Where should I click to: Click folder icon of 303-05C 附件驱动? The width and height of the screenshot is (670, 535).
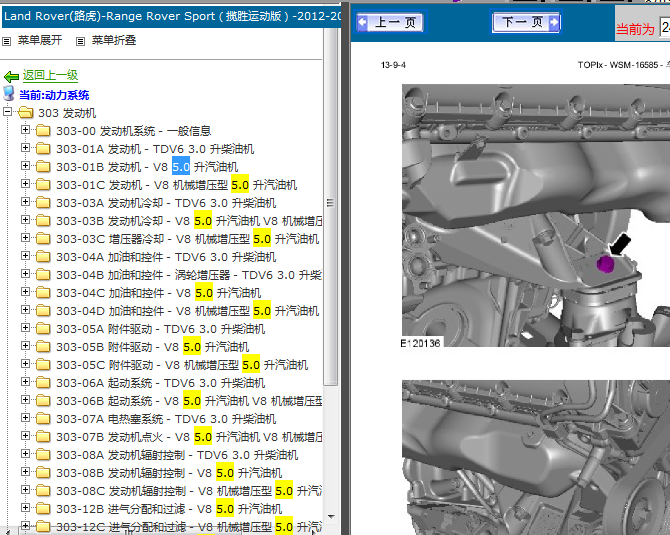(x=43, y=364)
